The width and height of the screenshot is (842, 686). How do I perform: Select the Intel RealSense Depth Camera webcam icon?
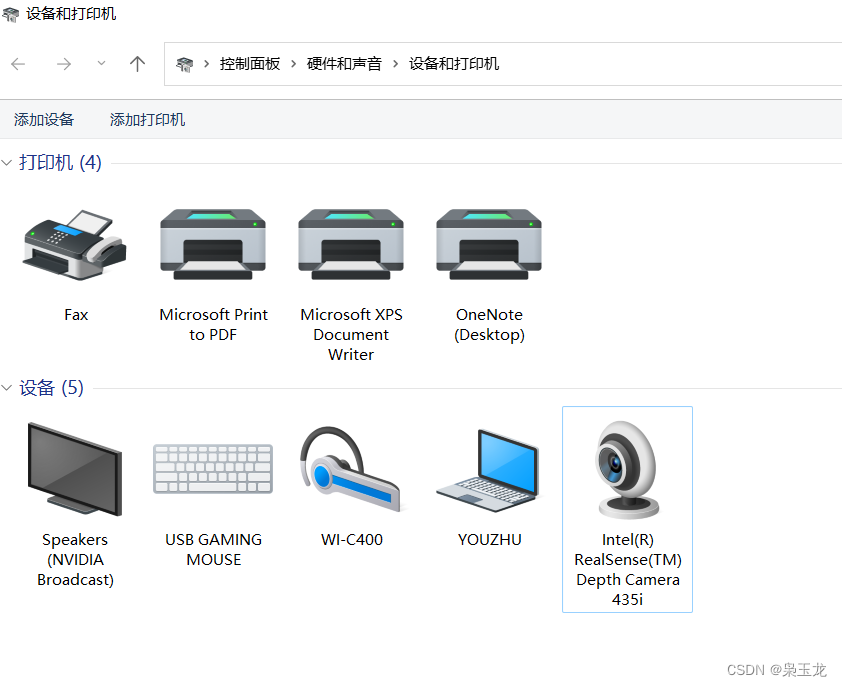(x=627, y=470)
